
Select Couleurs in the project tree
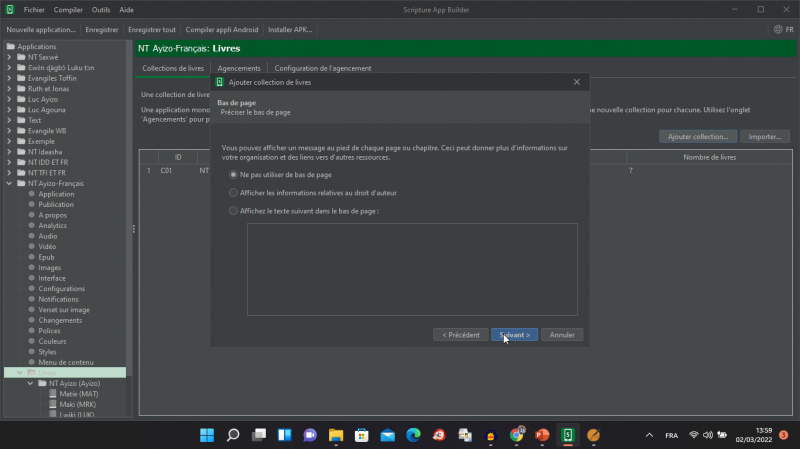[x=53, y=341]
